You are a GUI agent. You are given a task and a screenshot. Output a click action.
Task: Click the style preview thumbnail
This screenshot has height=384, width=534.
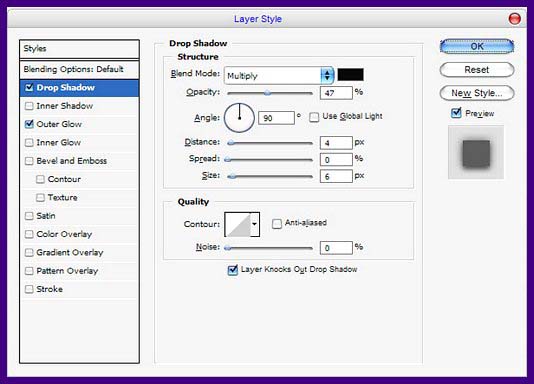click(x=476, y=152)
